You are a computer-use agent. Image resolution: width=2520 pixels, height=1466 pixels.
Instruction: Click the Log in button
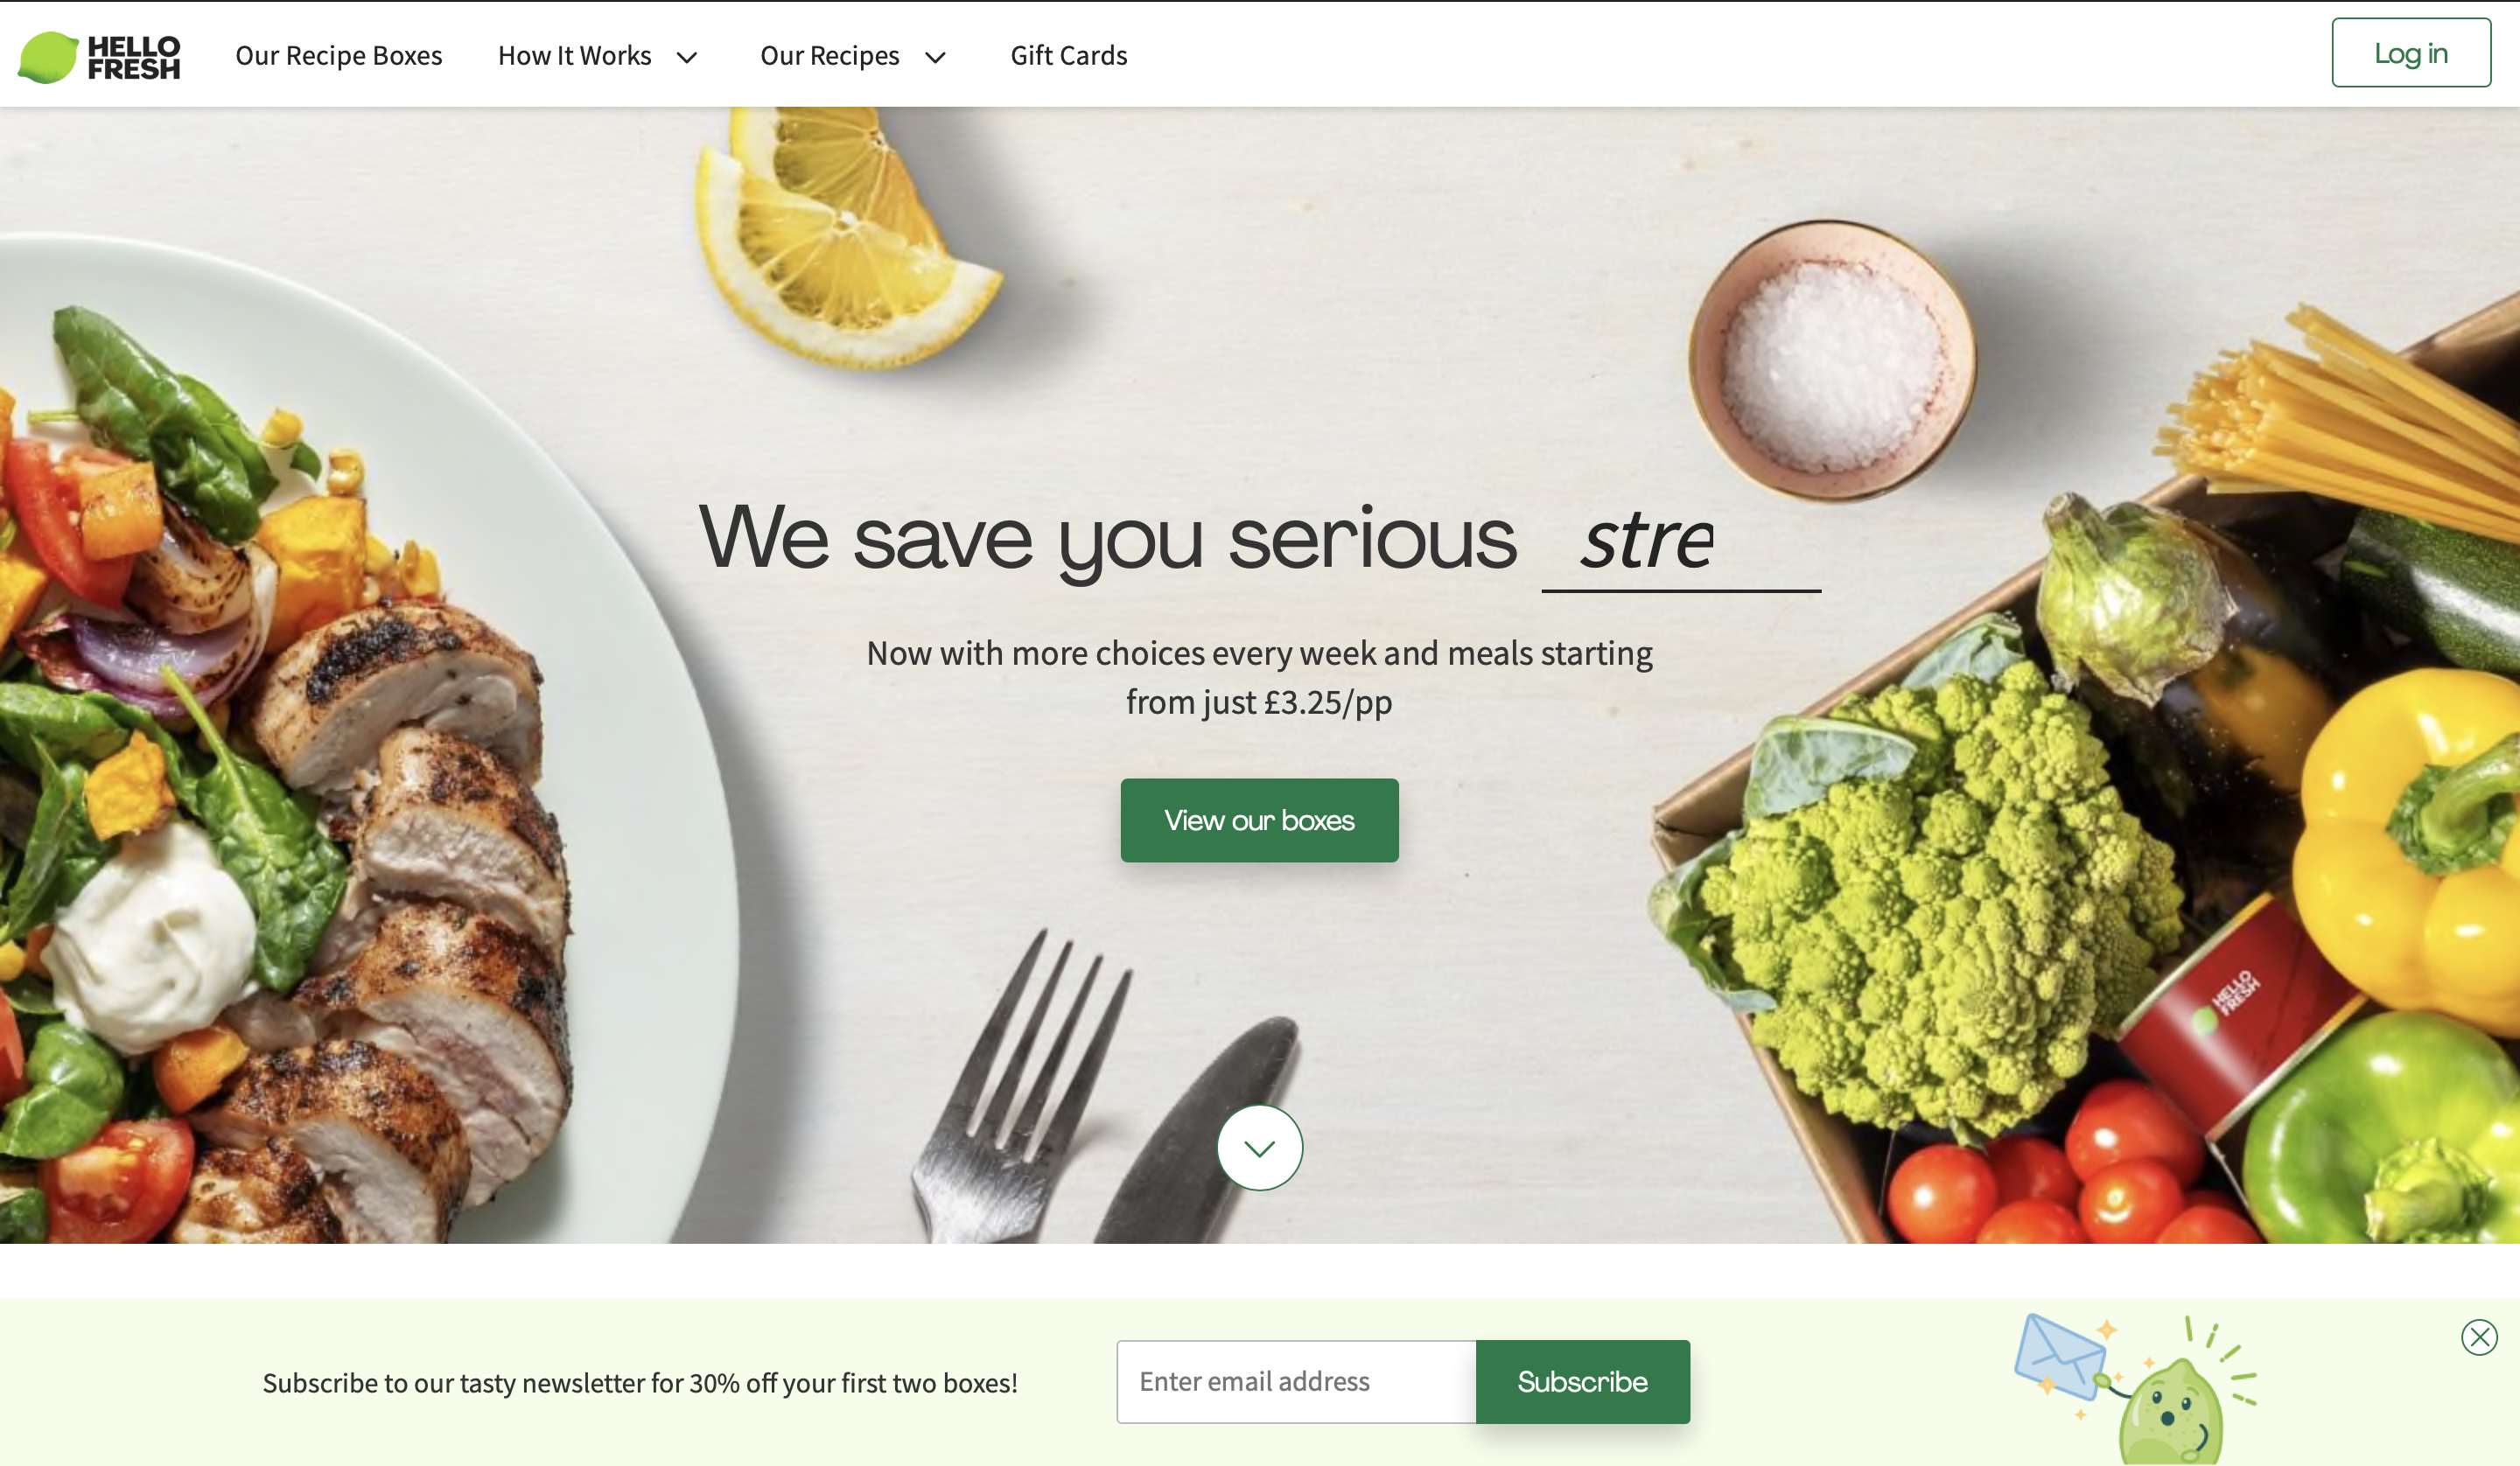point(2411,53)
